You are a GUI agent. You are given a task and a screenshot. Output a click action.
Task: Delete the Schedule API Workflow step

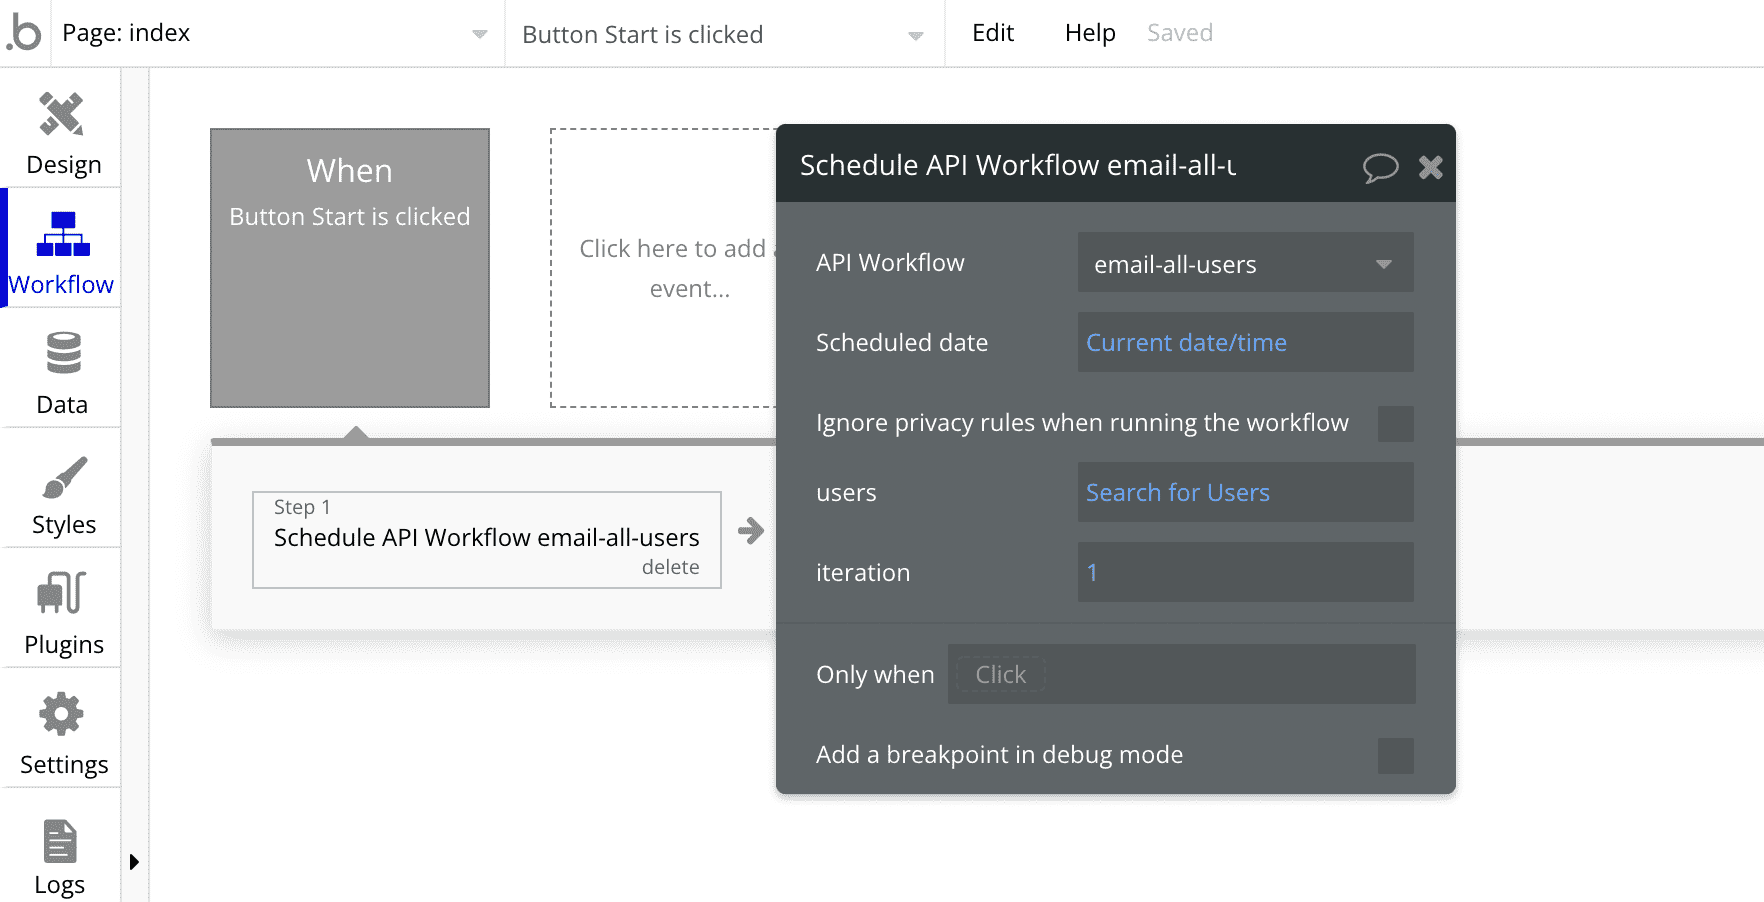(x=671, y=566)
